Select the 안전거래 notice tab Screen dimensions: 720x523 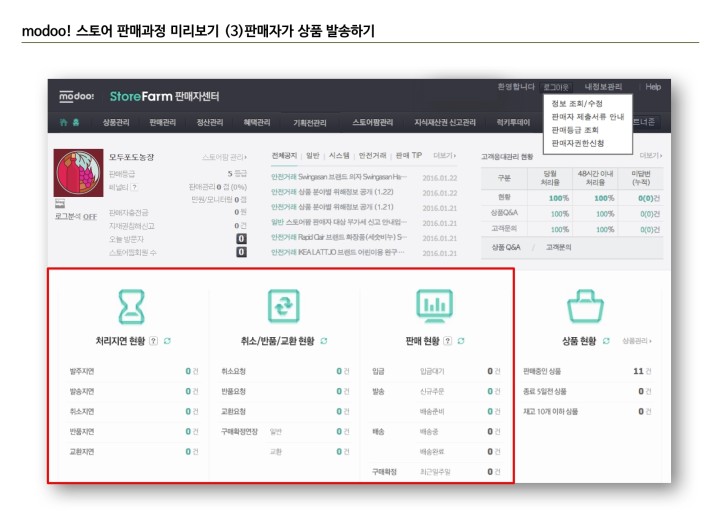(372, 156)
